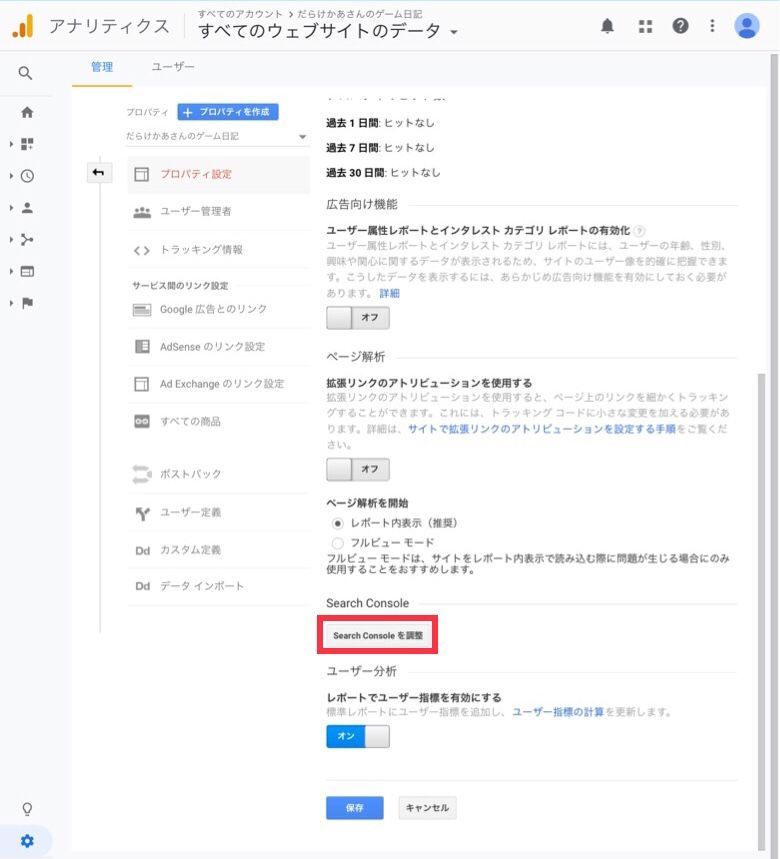Toggle the 拡張リンクのアトリビューション switch

click(x=358, y=469)
